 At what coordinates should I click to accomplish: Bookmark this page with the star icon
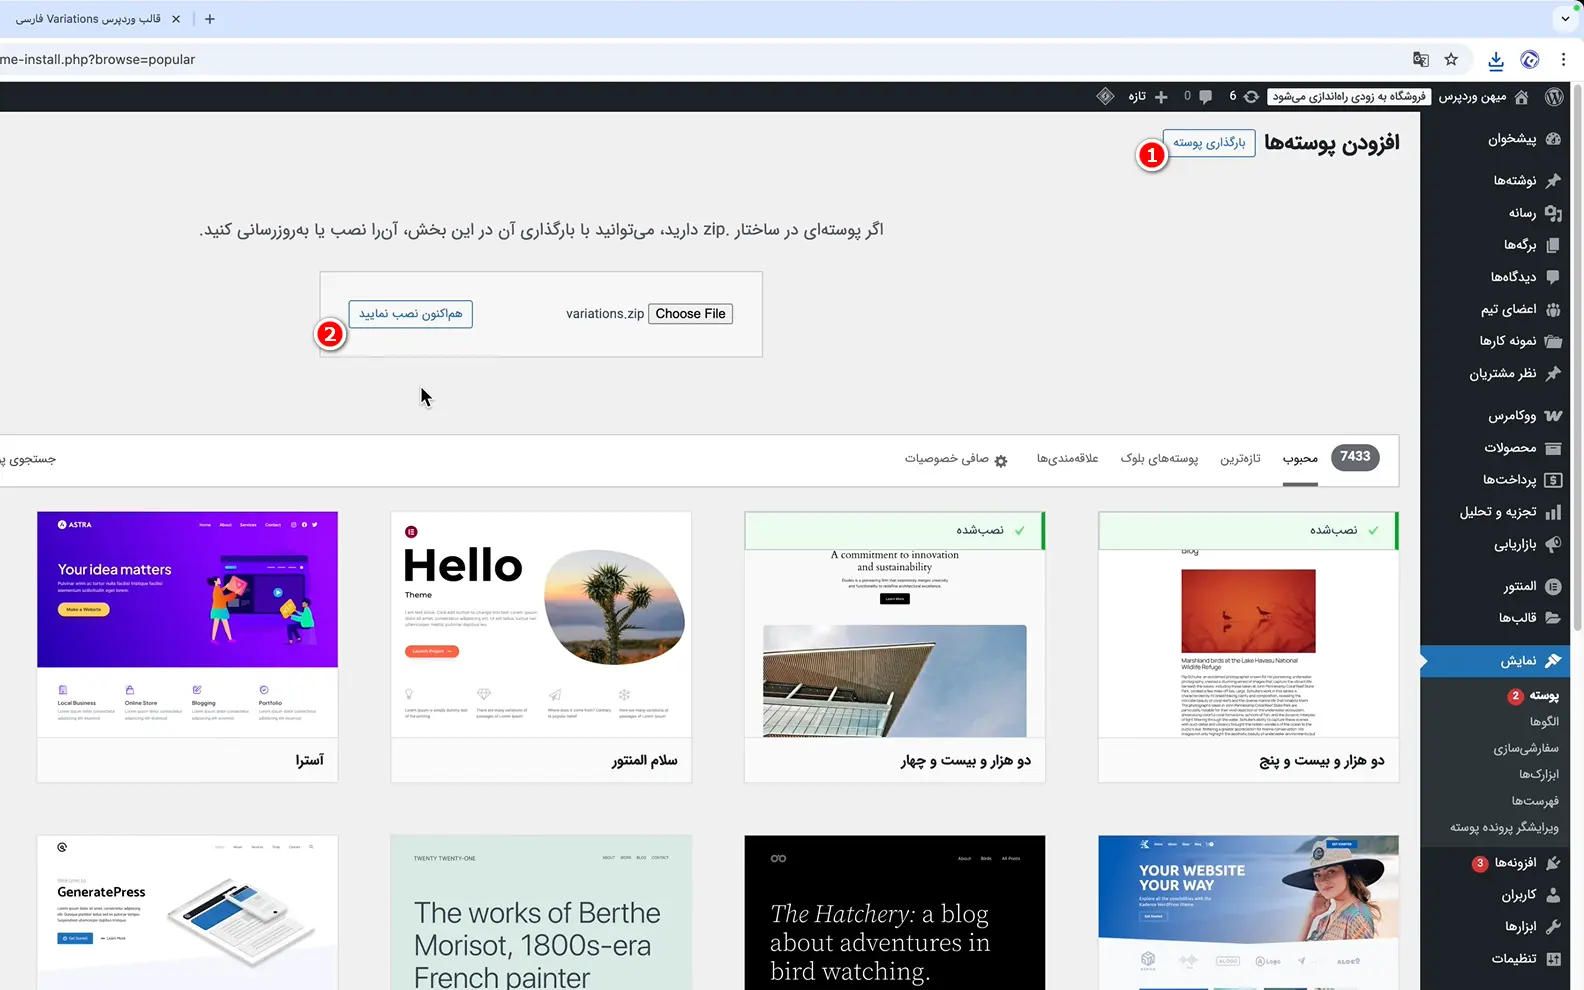[x=1451, y=60]
